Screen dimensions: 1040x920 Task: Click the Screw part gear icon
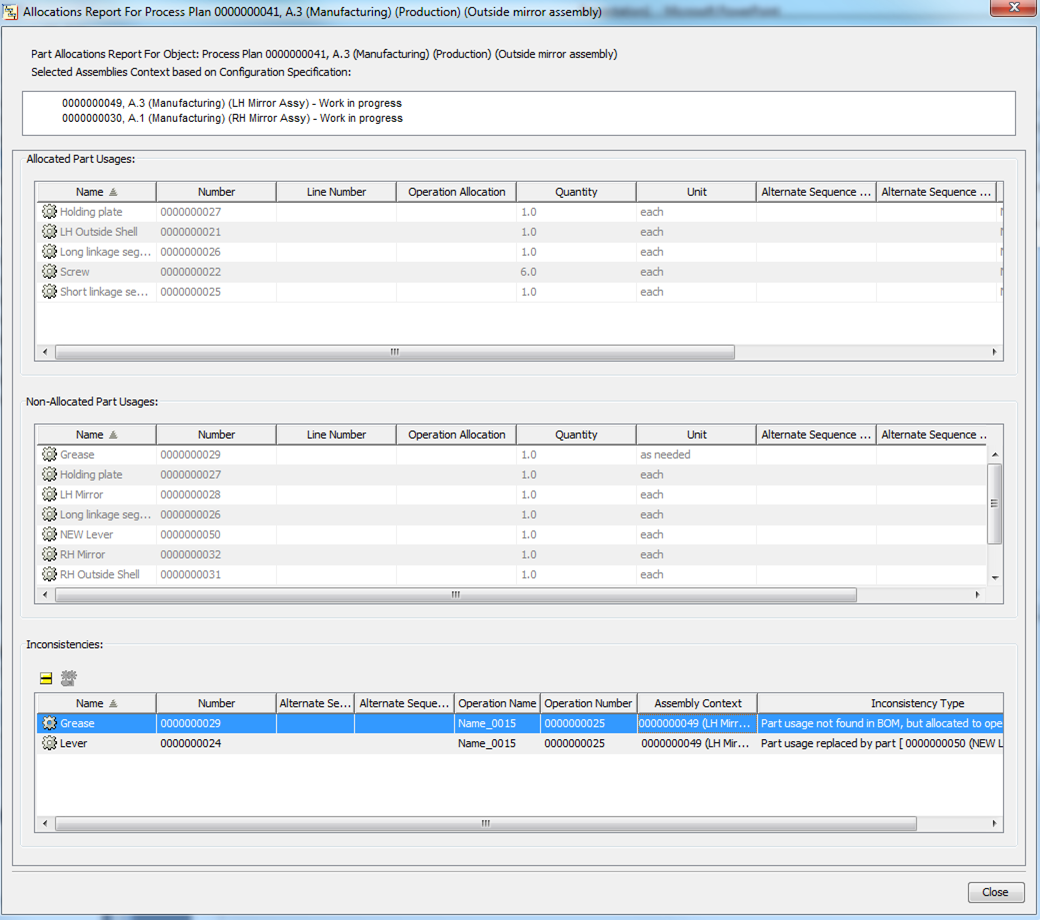[x=48, y=271]
